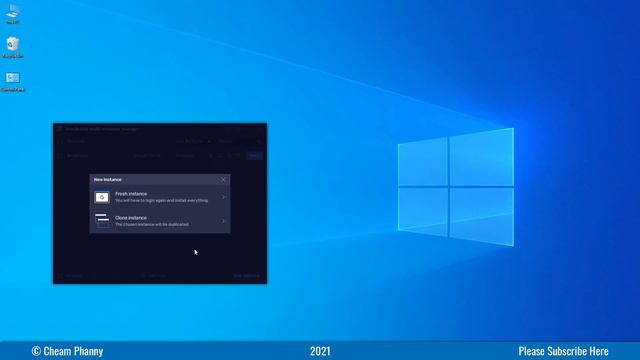This screenshot has height=360, width=640.
Task: Close the New instance dialog
Action: tap(223, 180)
